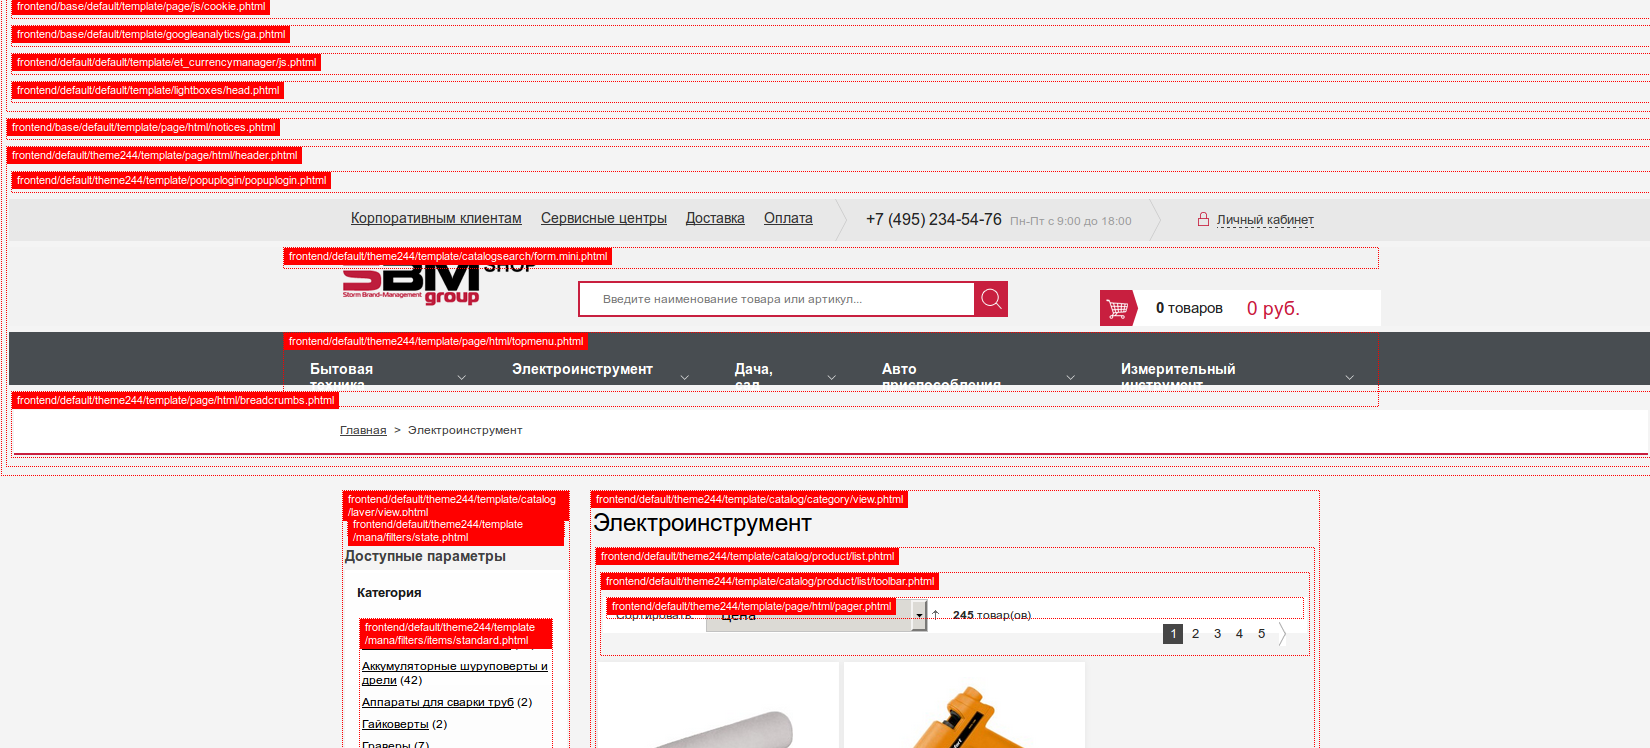Open the gray roller product thumbnail
This screenshot has height=748, width=1650.
(718, 705)
